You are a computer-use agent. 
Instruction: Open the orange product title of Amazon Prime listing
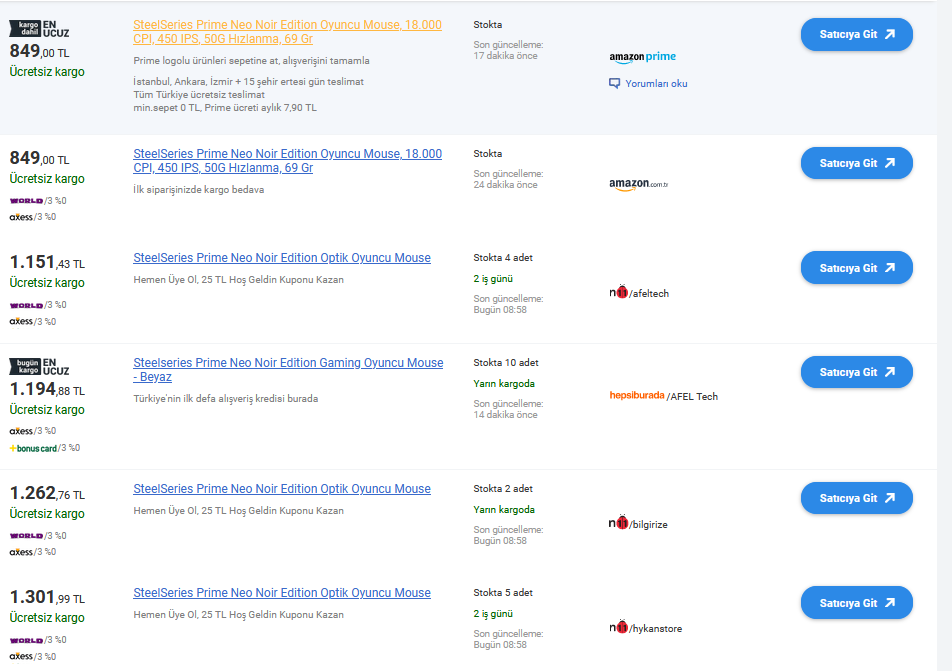pos(287,31)
